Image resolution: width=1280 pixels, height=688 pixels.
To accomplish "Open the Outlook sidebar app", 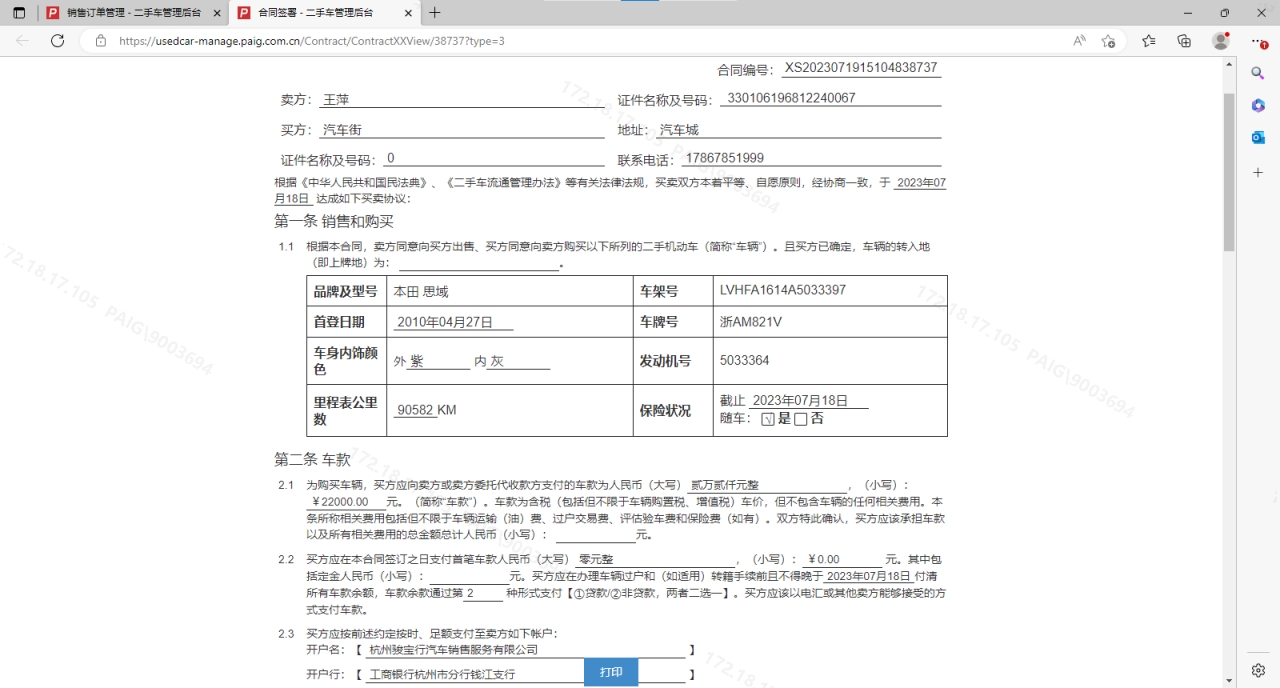I will click(x=1258, y=137).
